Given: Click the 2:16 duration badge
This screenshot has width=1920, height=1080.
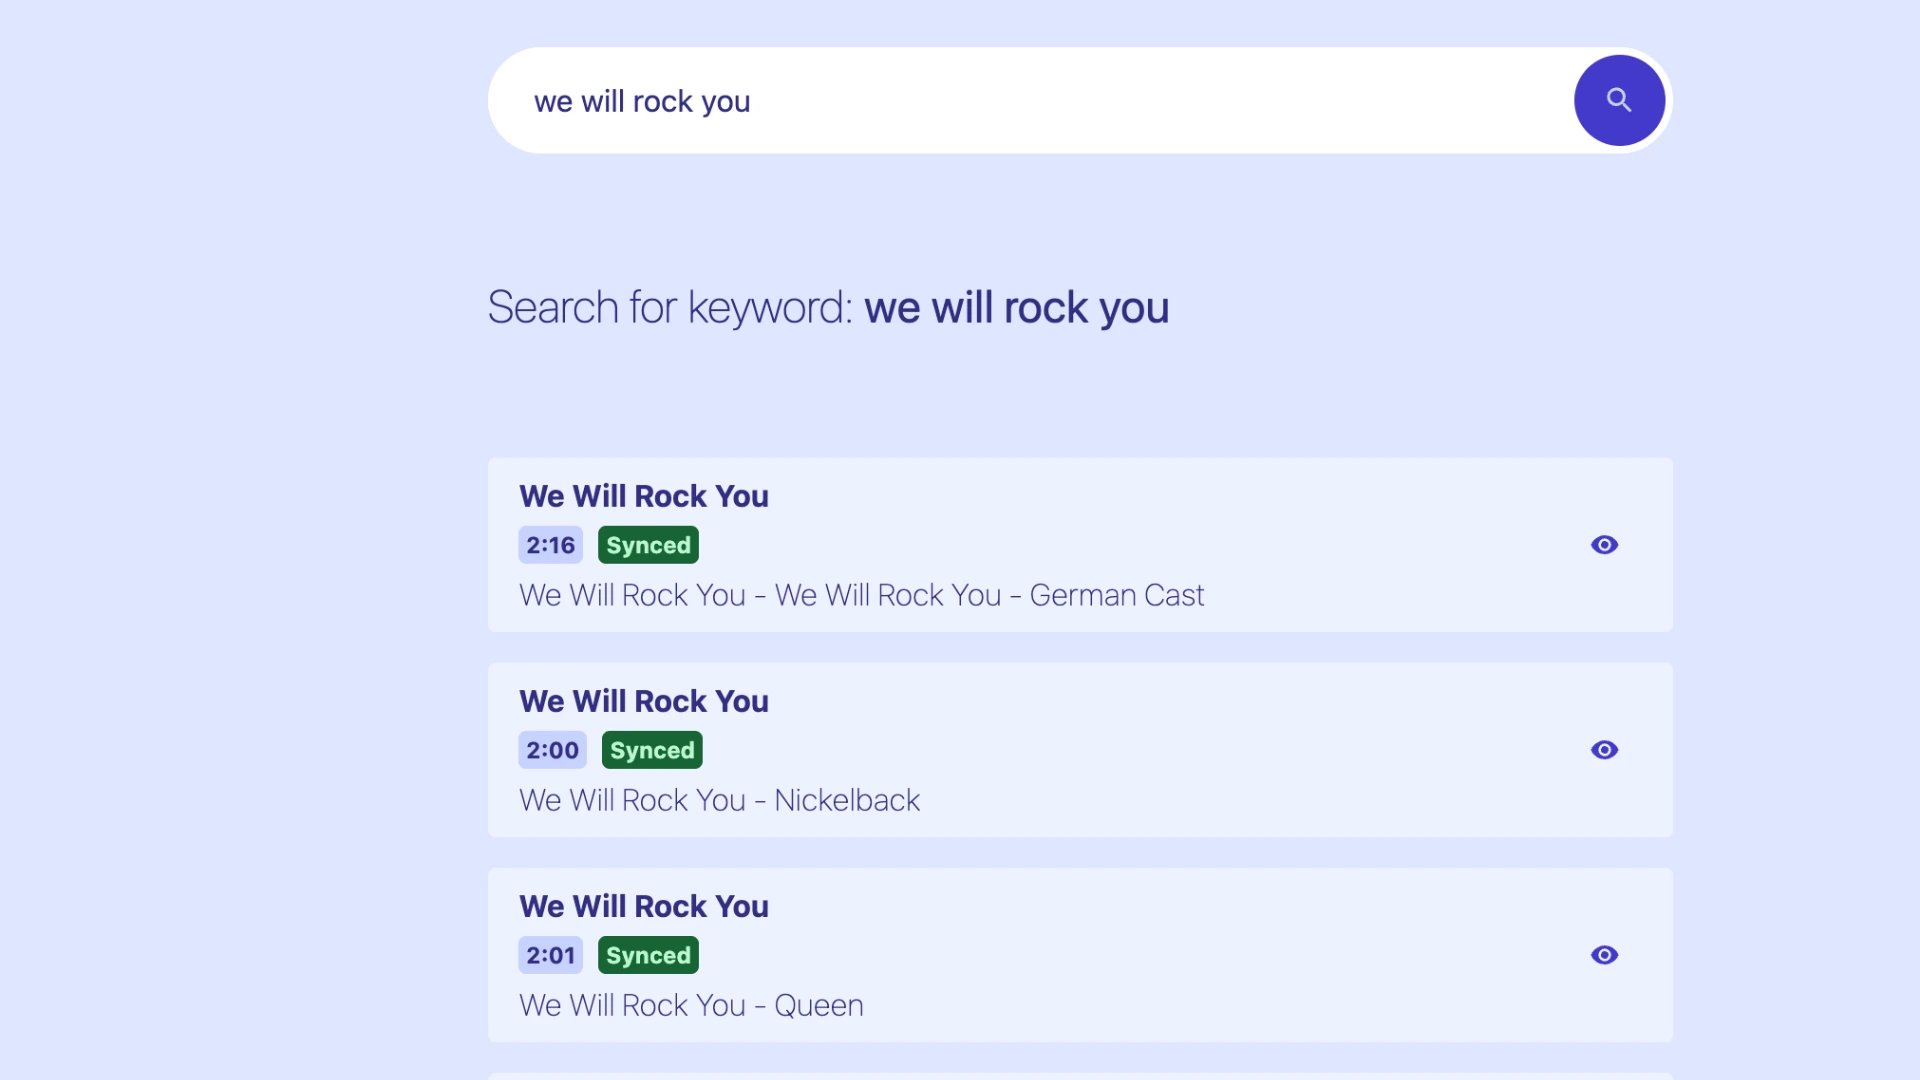Looking at the screenshot, I should (550, 545).
